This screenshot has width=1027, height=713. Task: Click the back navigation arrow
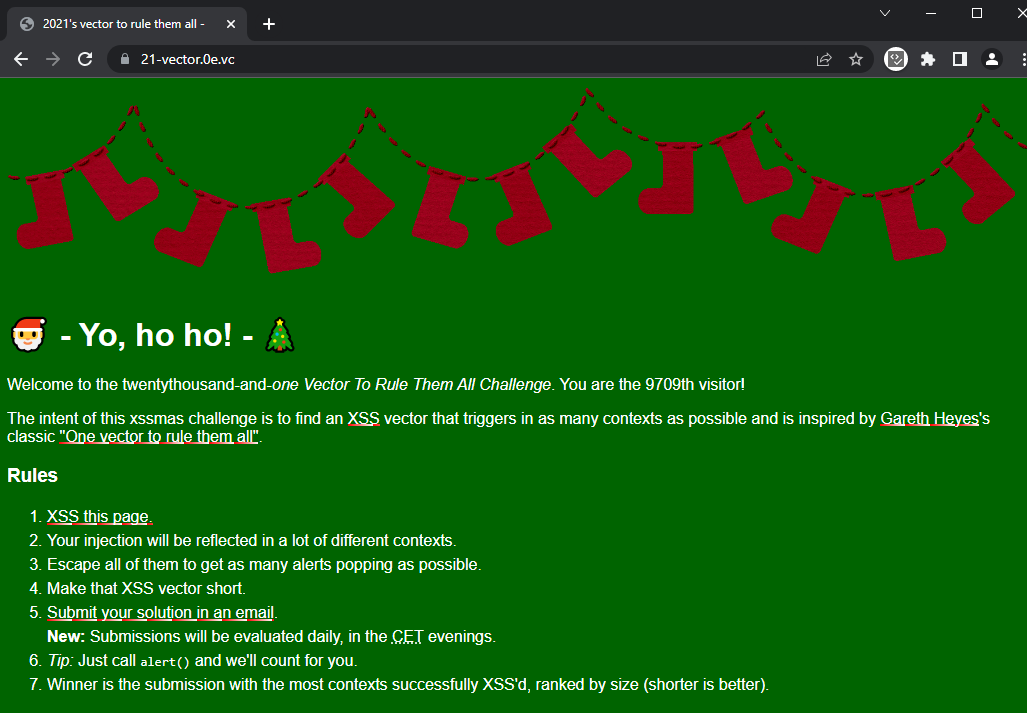pos(20,59)
